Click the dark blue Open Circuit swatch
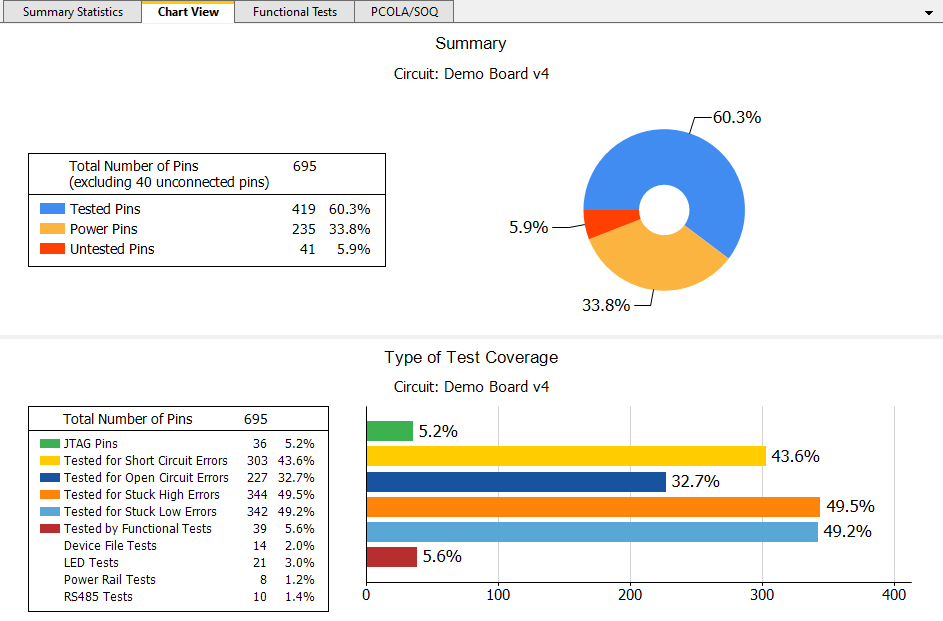This screenshot has height=621, width=943. click(50, 477)
